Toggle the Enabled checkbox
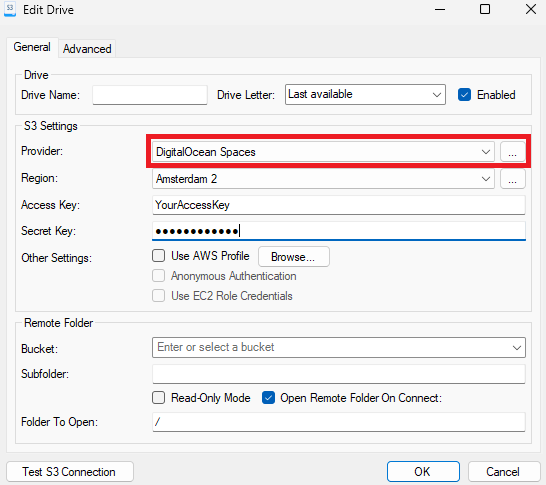Image resolution: width=546 pixels, height=485 pixels. point(464,95)
